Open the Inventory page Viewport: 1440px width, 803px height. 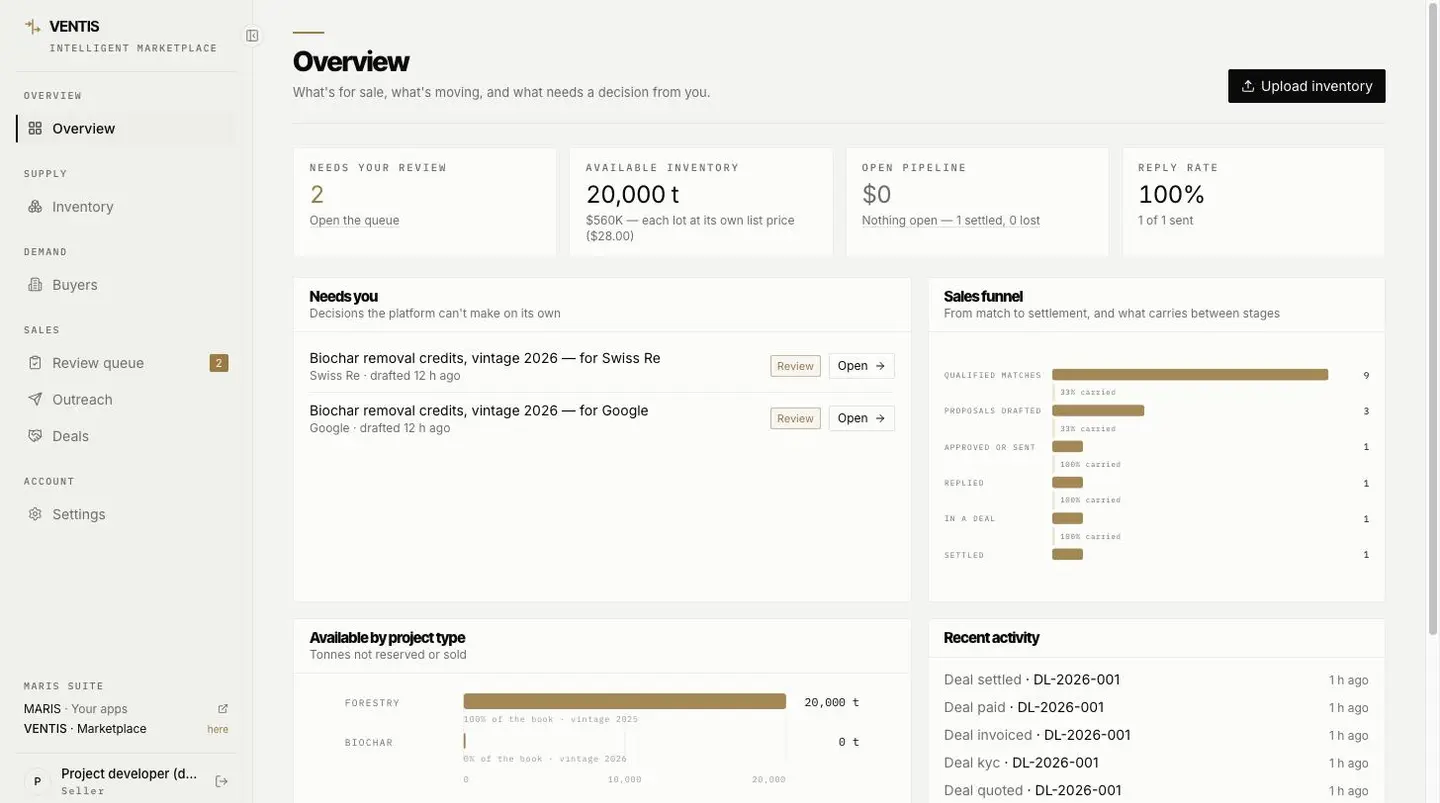pyautogui.click(x=126, y=206)
